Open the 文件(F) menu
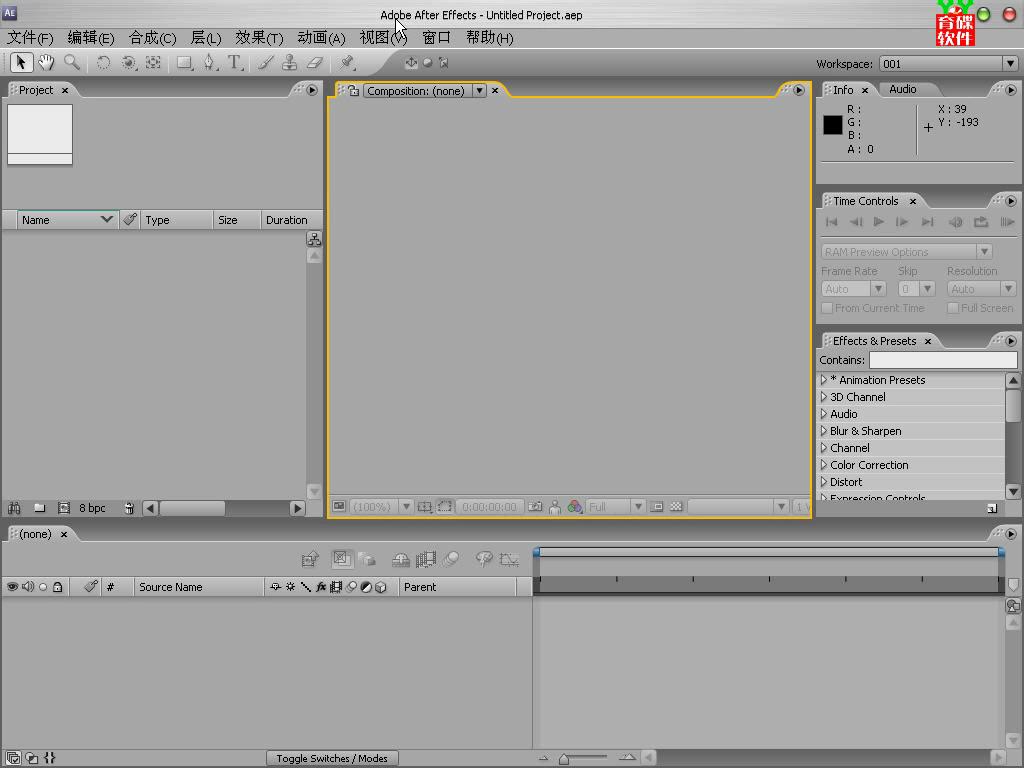 [x=29, y=38]
